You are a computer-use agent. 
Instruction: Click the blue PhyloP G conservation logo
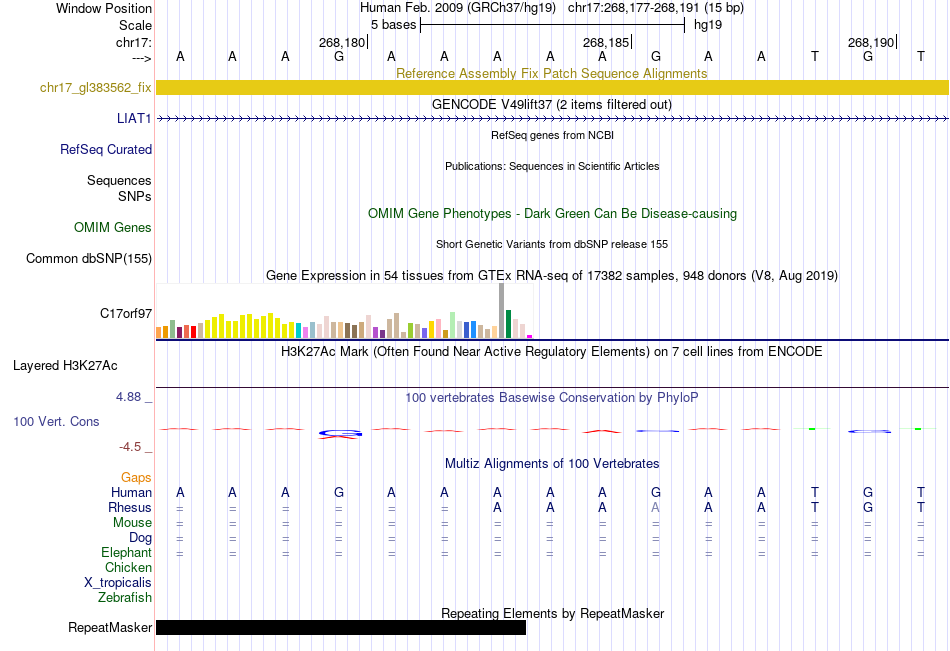tap(340, 433)
